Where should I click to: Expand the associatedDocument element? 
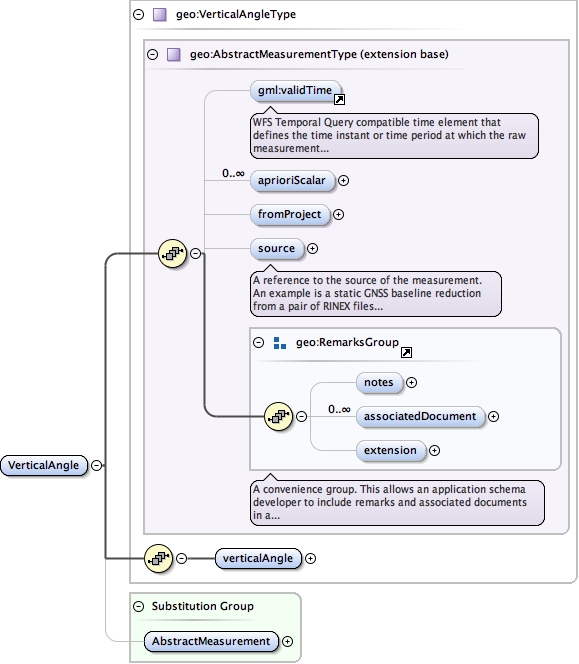(493, 416)
